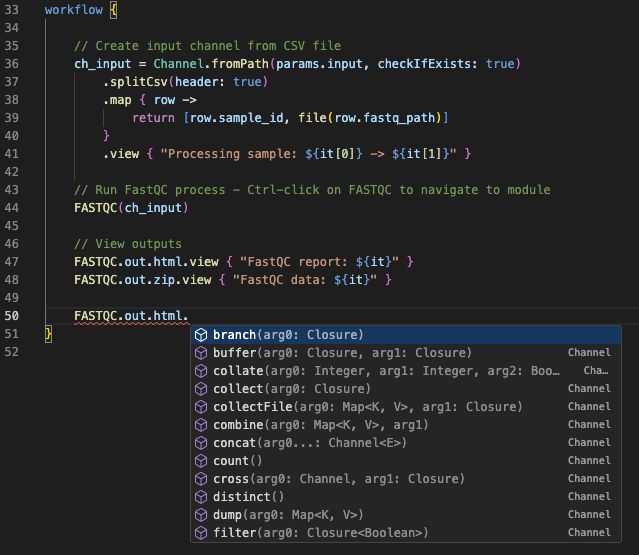Click the method icon next to buffer
Screen dimensions: 639x555
[x=201, y=353]
